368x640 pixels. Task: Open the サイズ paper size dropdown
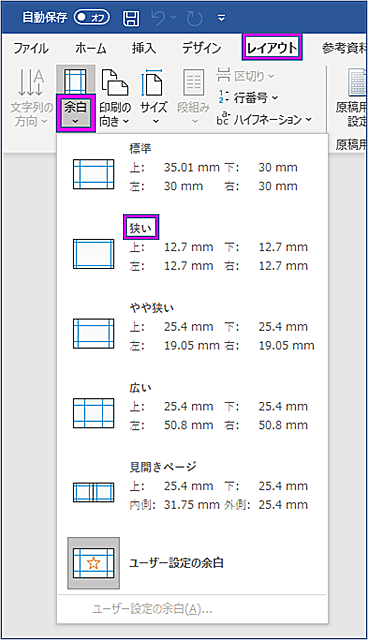tap(153, 99)
